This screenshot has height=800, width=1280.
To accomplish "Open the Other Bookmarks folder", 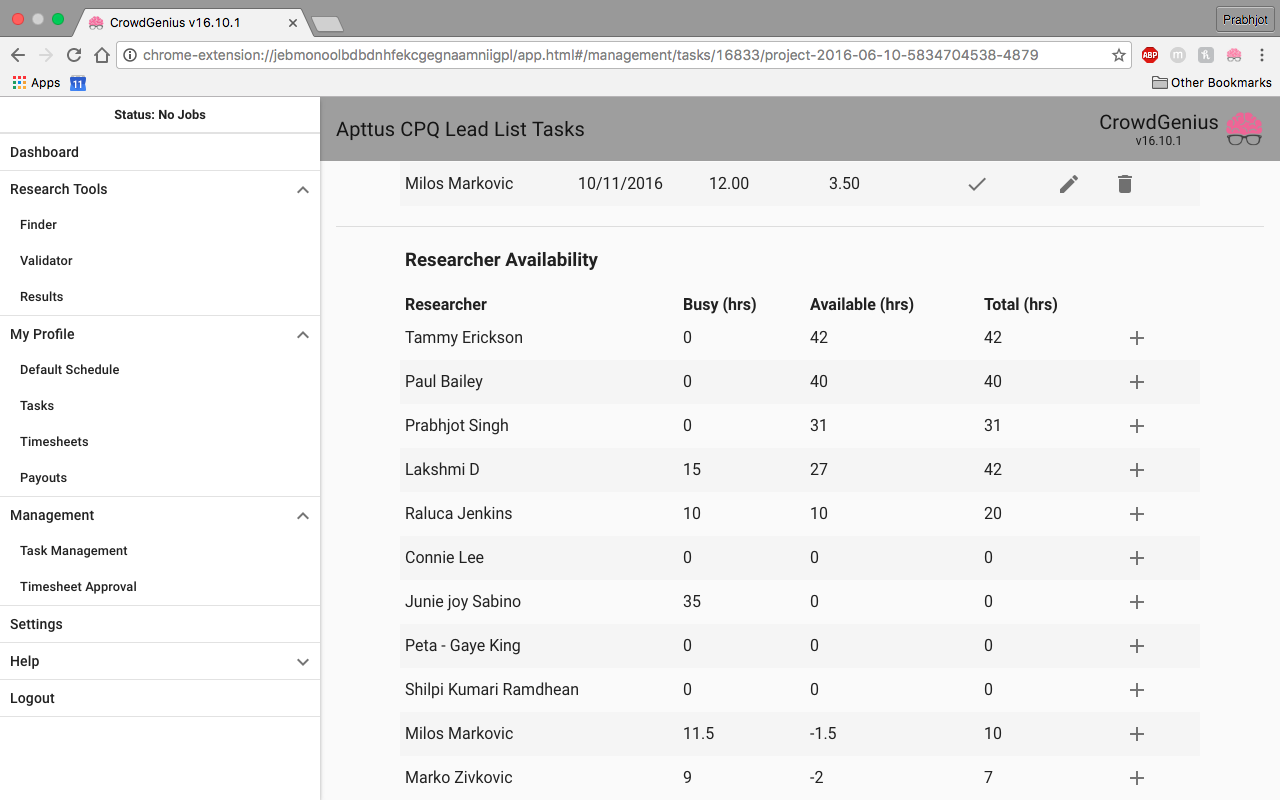I will 1212,83.
